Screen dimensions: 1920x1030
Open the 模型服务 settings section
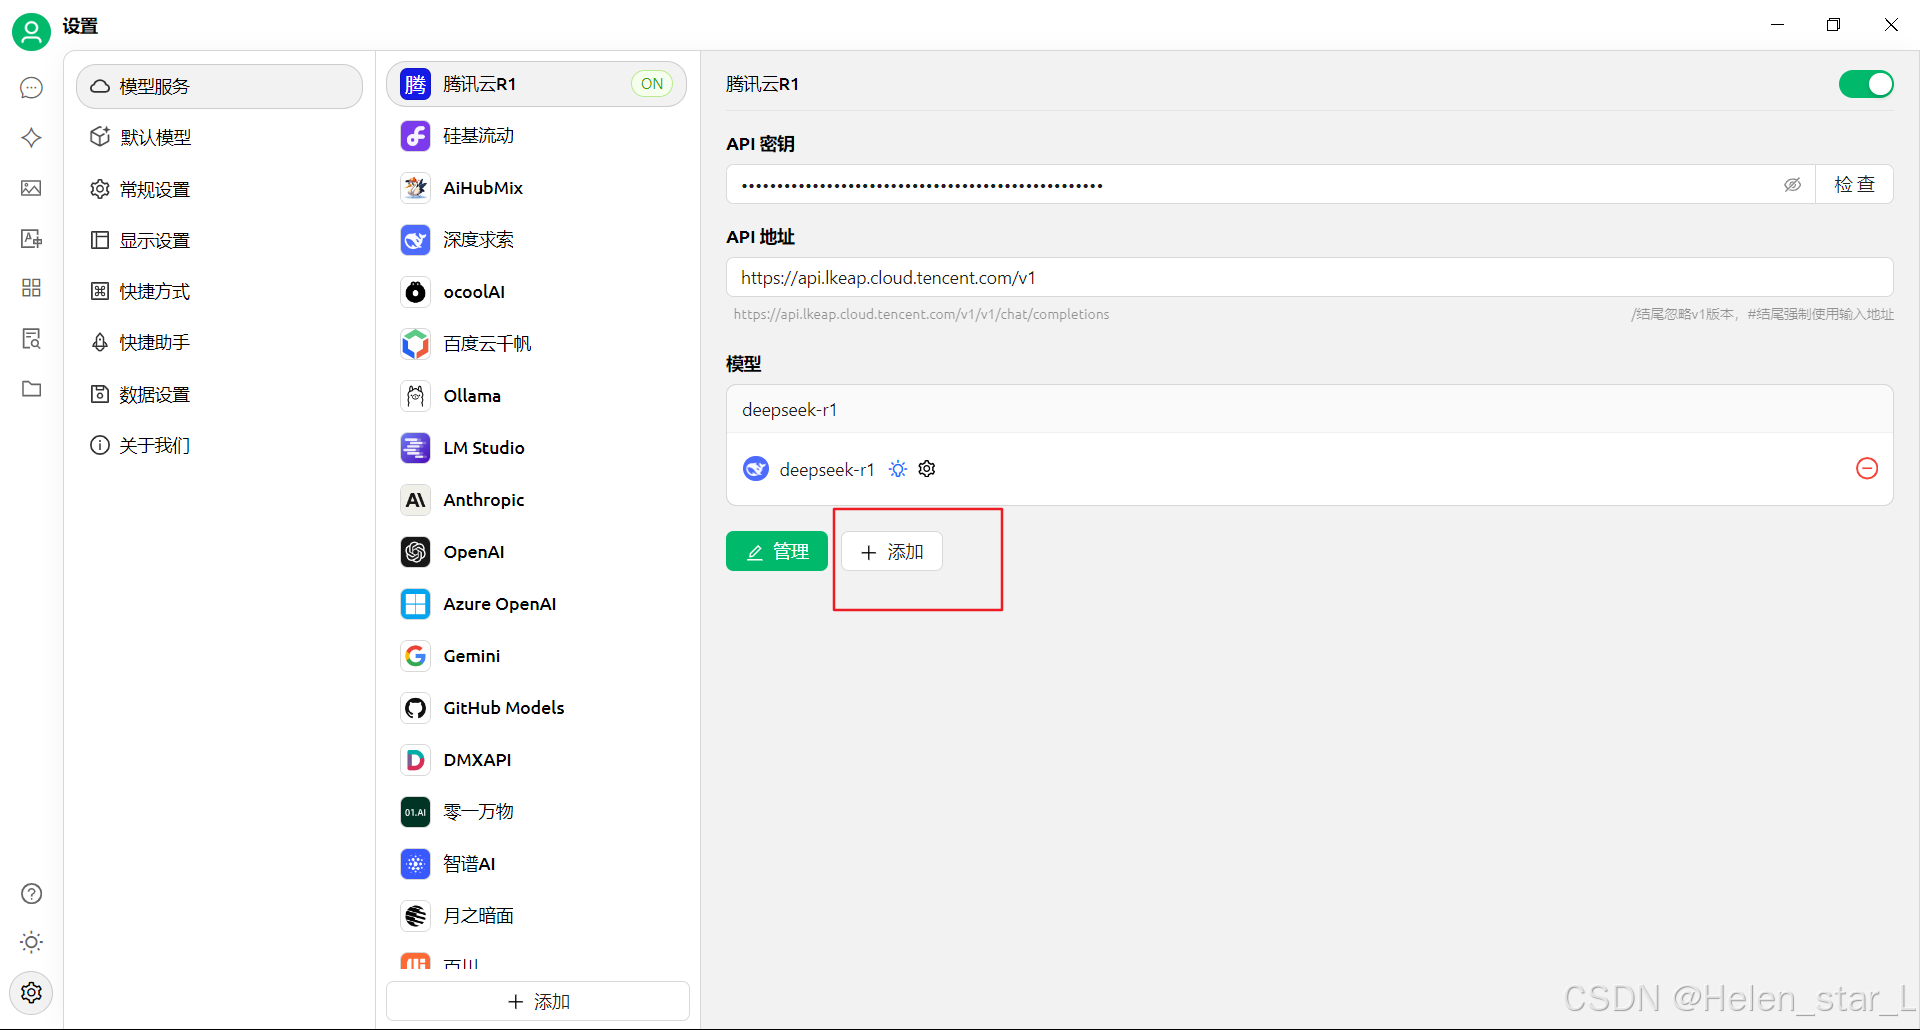(219, 86)
